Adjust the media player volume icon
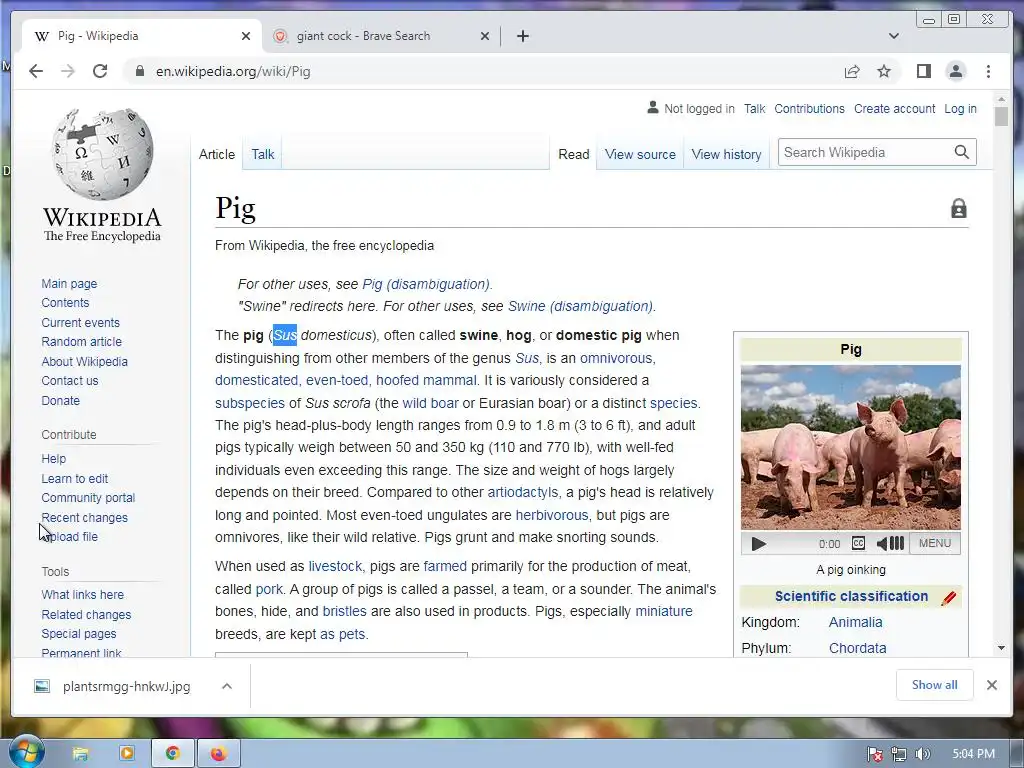 click(x=890, y=543)
